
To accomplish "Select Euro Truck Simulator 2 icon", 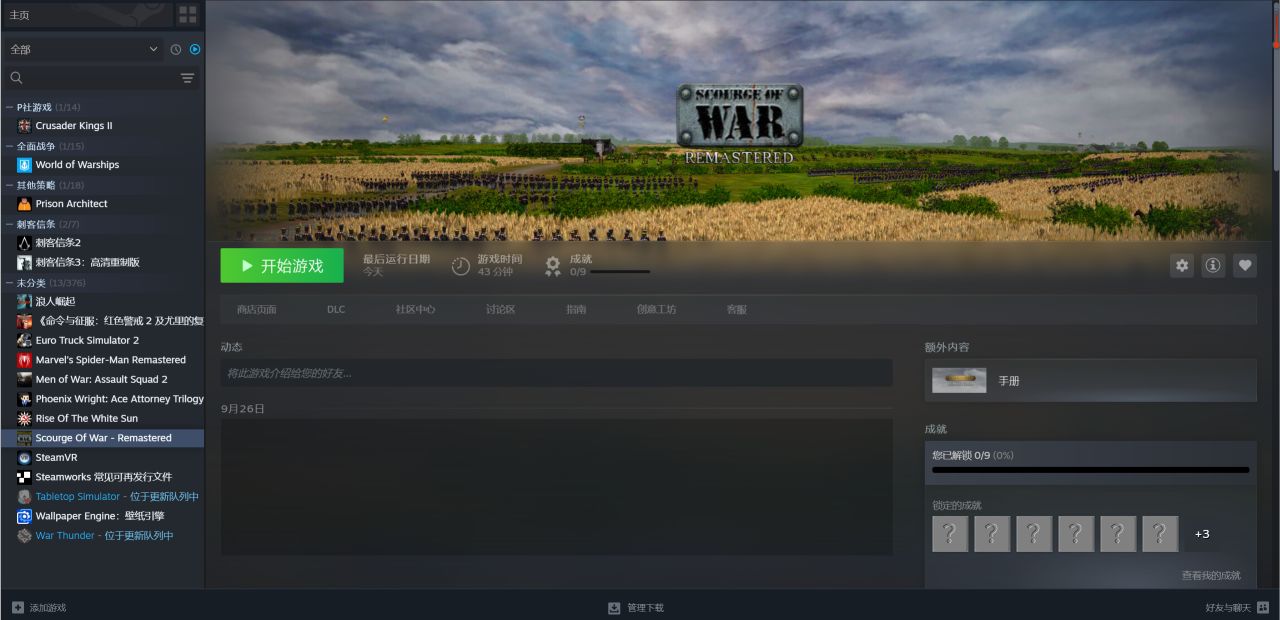I will 25,340.
